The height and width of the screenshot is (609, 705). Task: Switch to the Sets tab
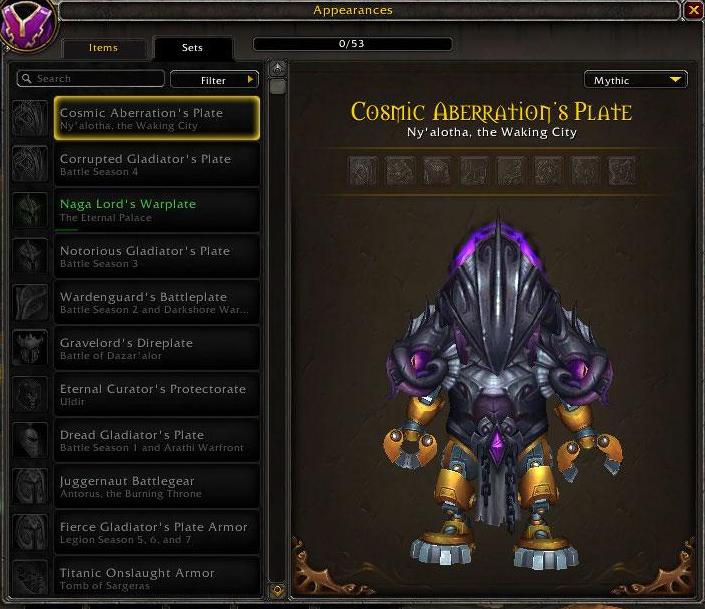[193, 48]
